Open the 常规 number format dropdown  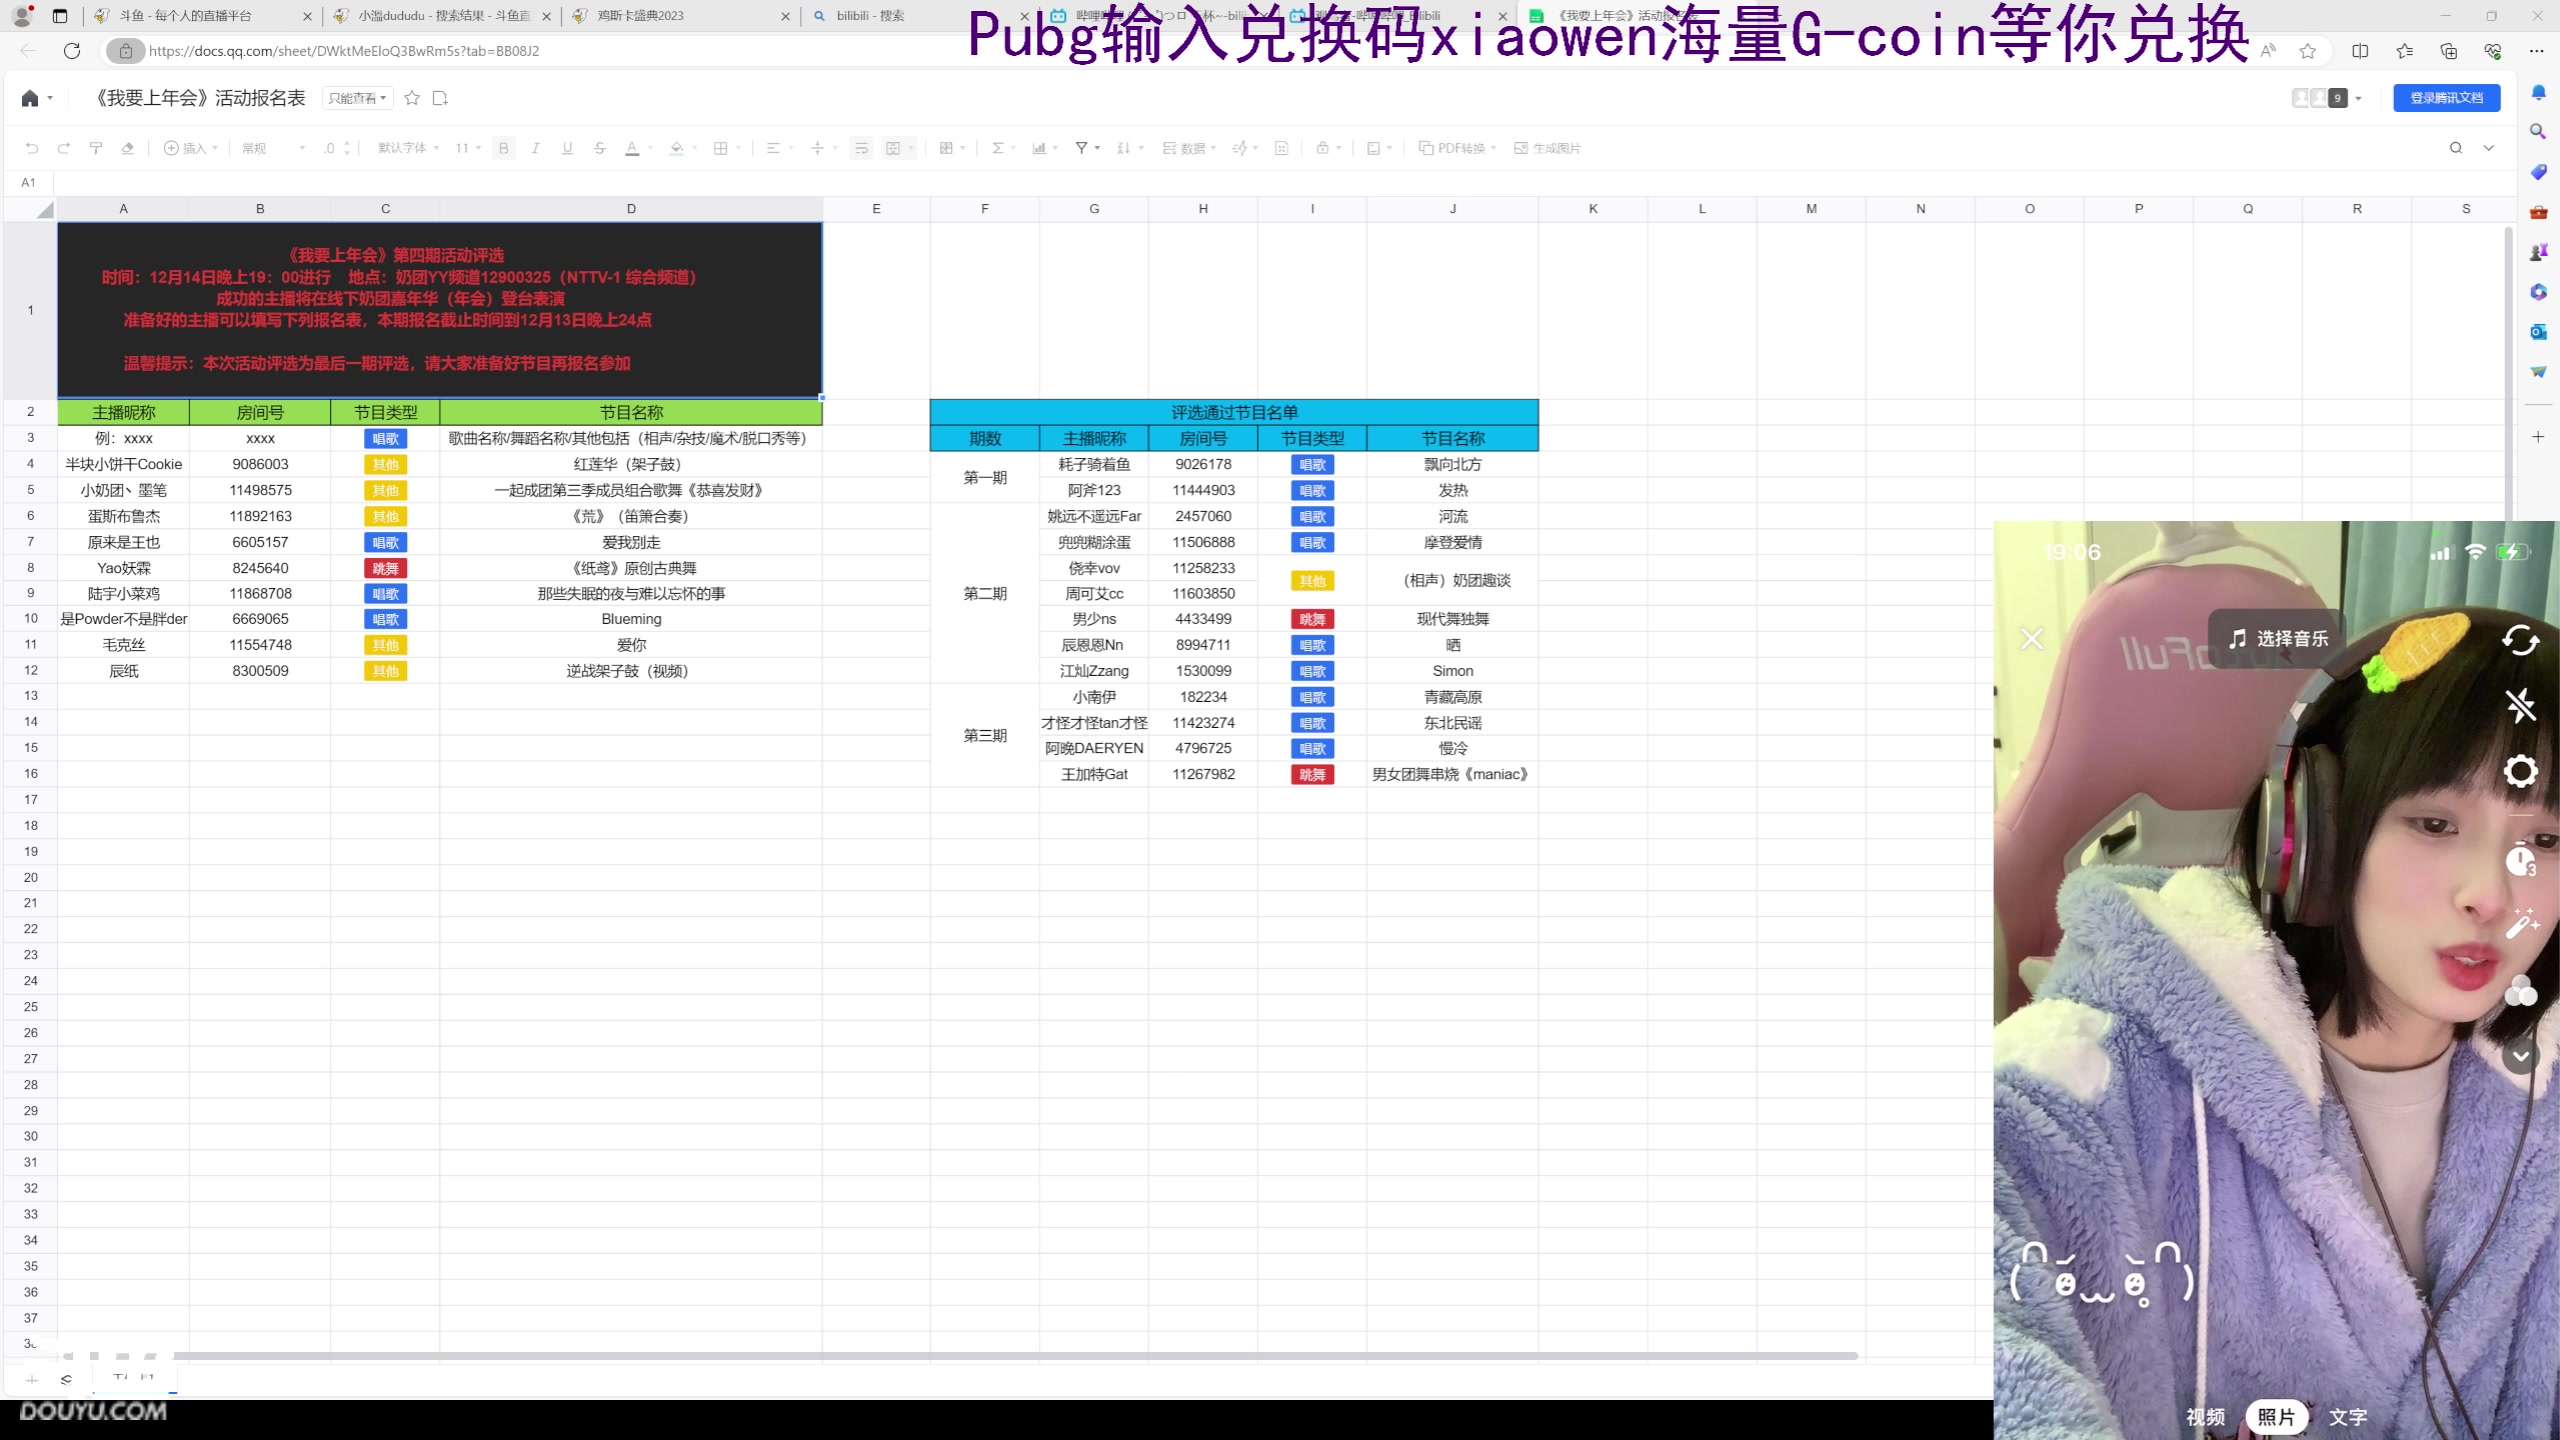pos(273,148)
